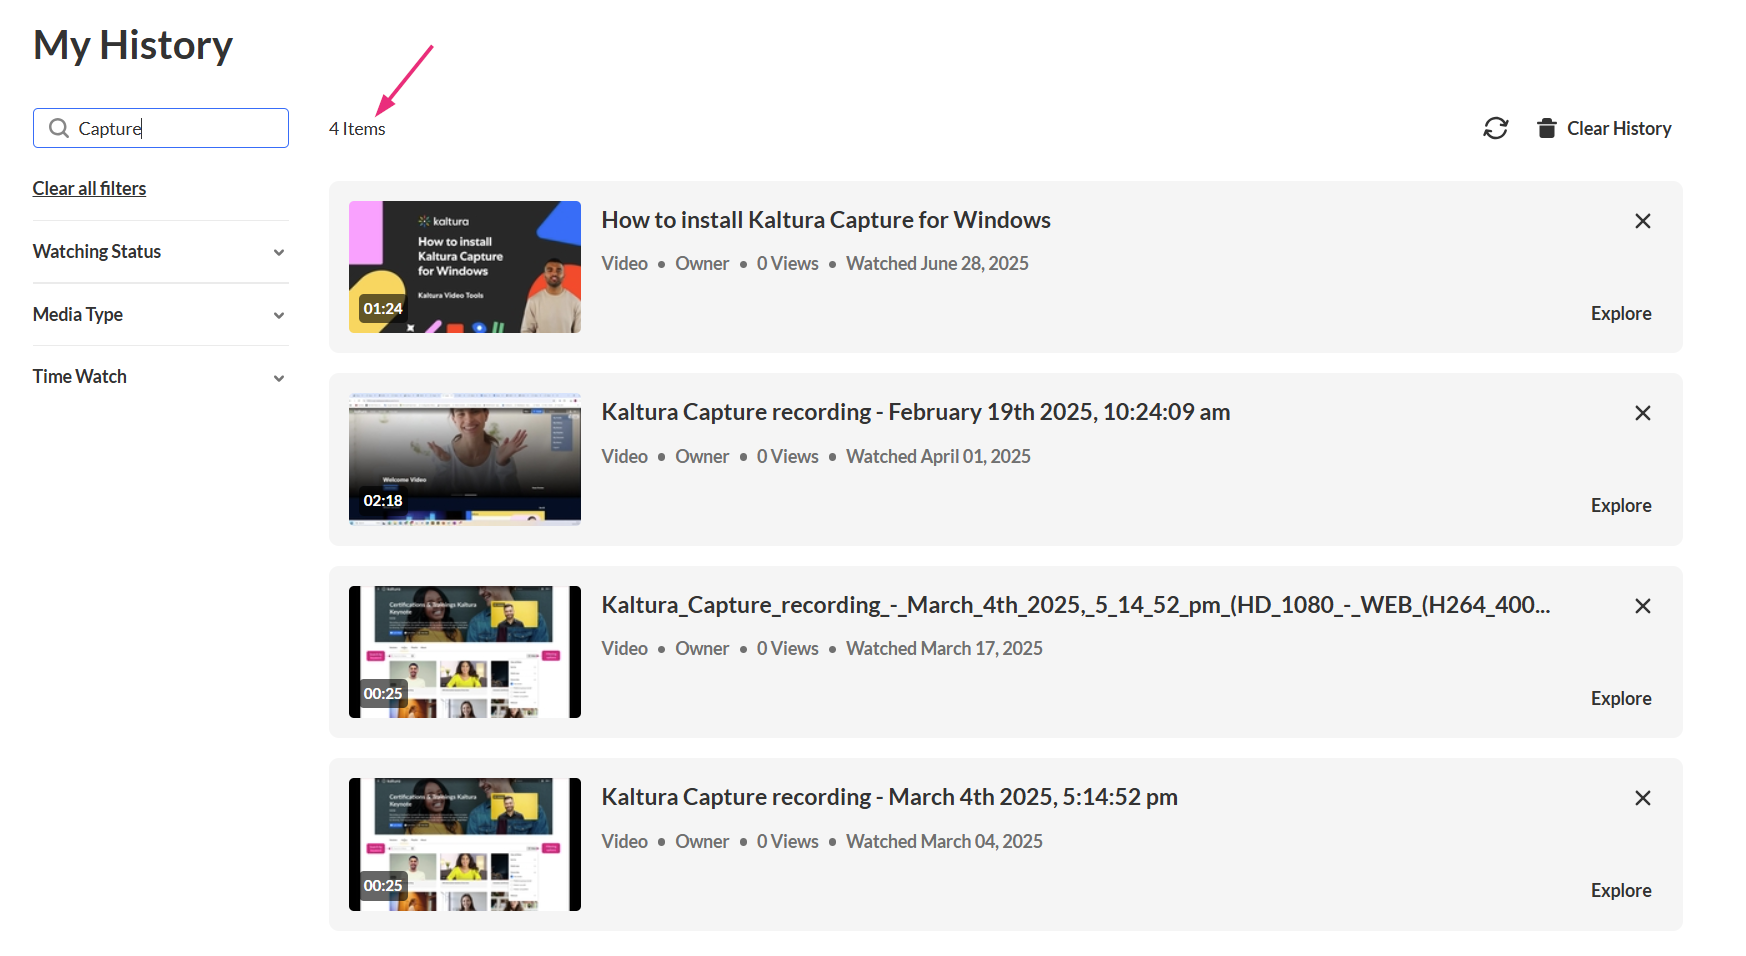Image resolution: width=1746 pixels, height=956 pixels.
Task: Click 'Watched March 17, 2025' text
Action: (x=944, y=648)
